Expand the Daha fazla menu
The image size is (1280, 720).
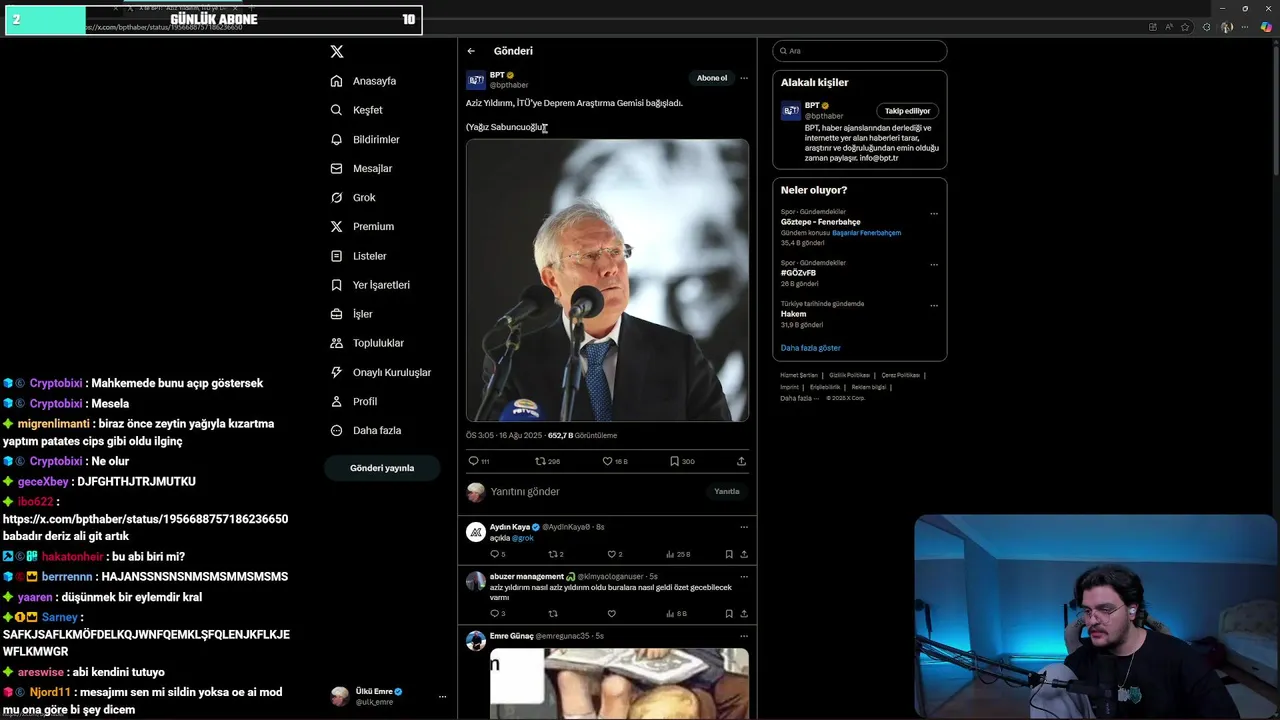[366, 430]
